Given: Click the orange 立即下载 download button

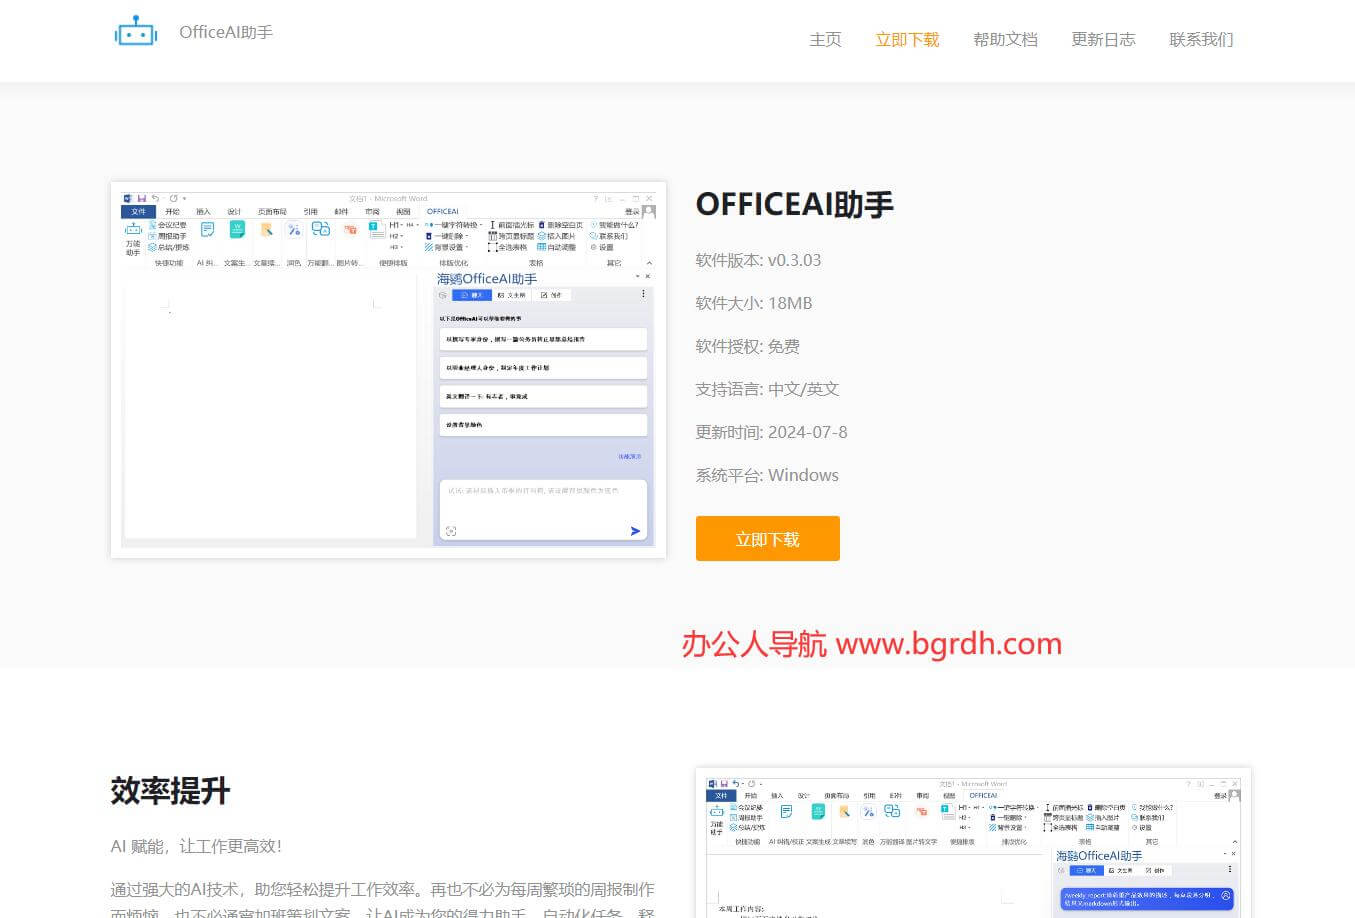Looking at the screenshot, I should [767, 538].
